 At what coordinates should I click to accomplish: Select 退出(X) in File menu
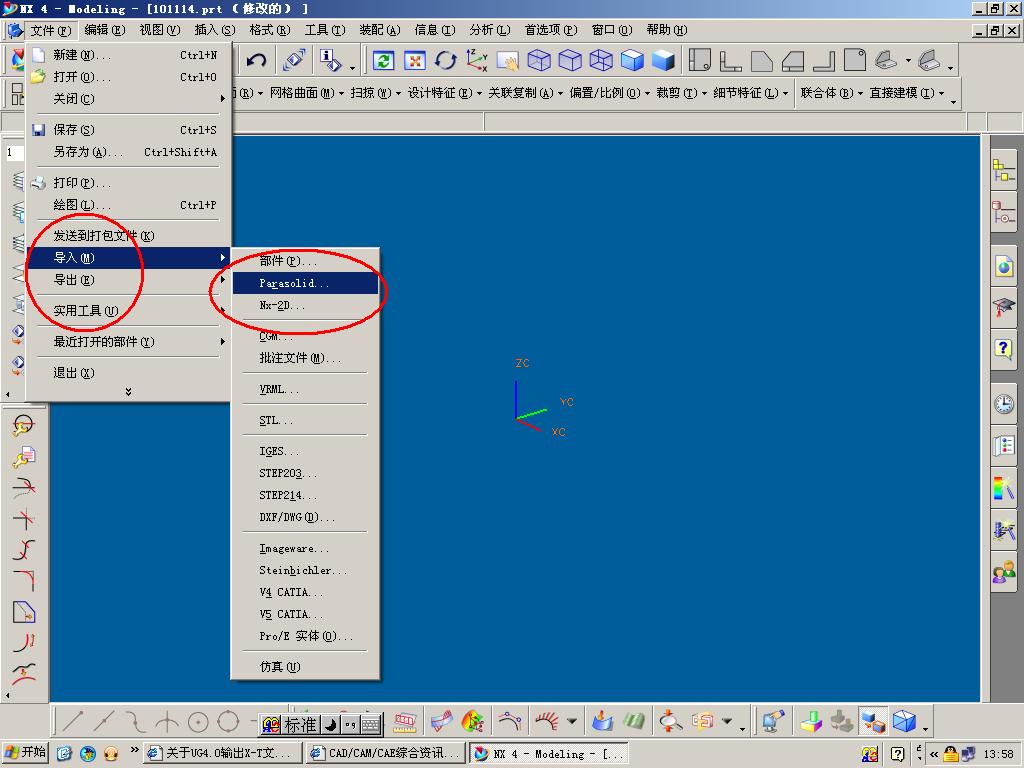pos(128,372)
